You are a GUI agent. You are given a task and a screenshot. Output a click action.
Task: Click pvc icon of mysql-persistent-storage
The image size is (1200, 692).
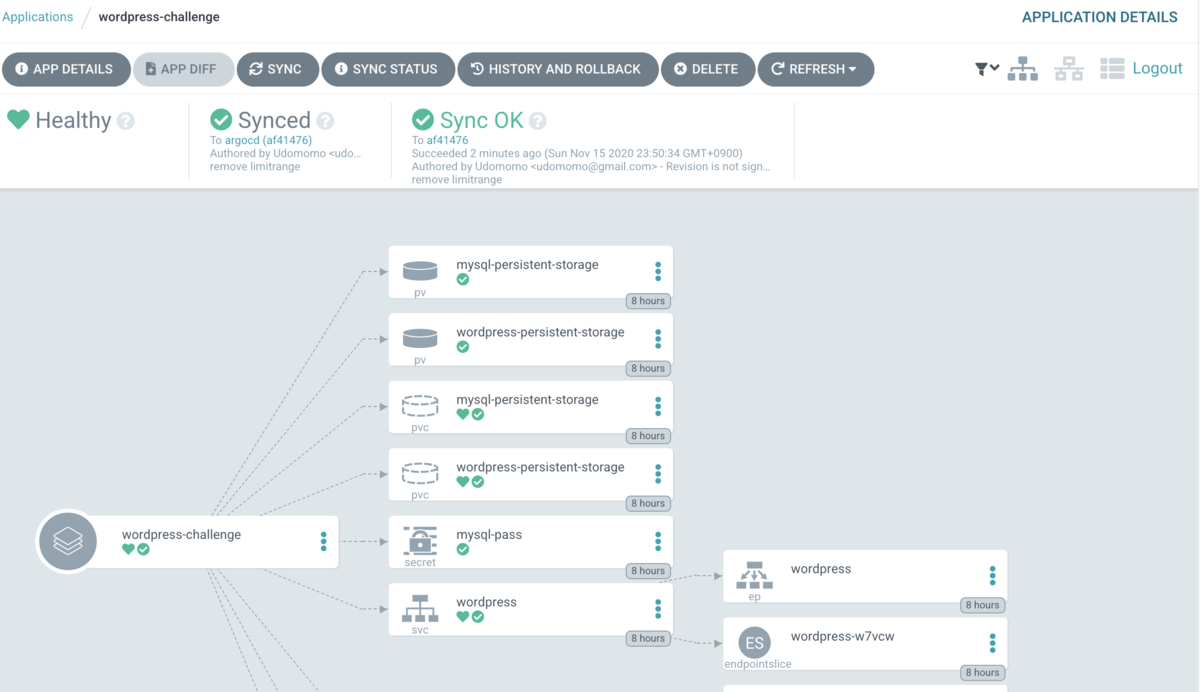[420, 406]
